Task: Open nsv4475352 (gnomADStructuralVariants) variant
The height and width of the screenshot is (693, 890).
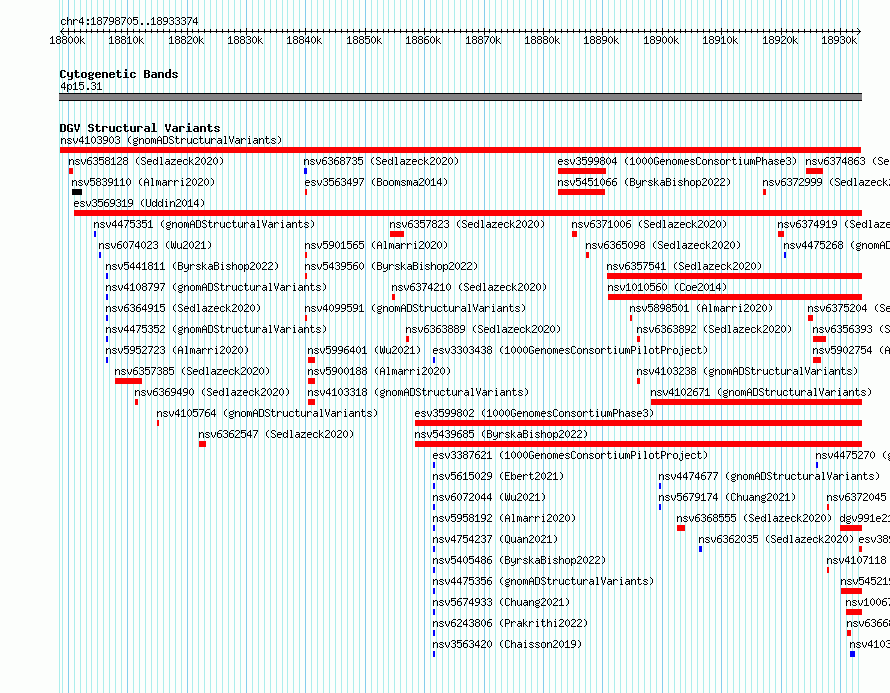Action: [x=216, y=329]
